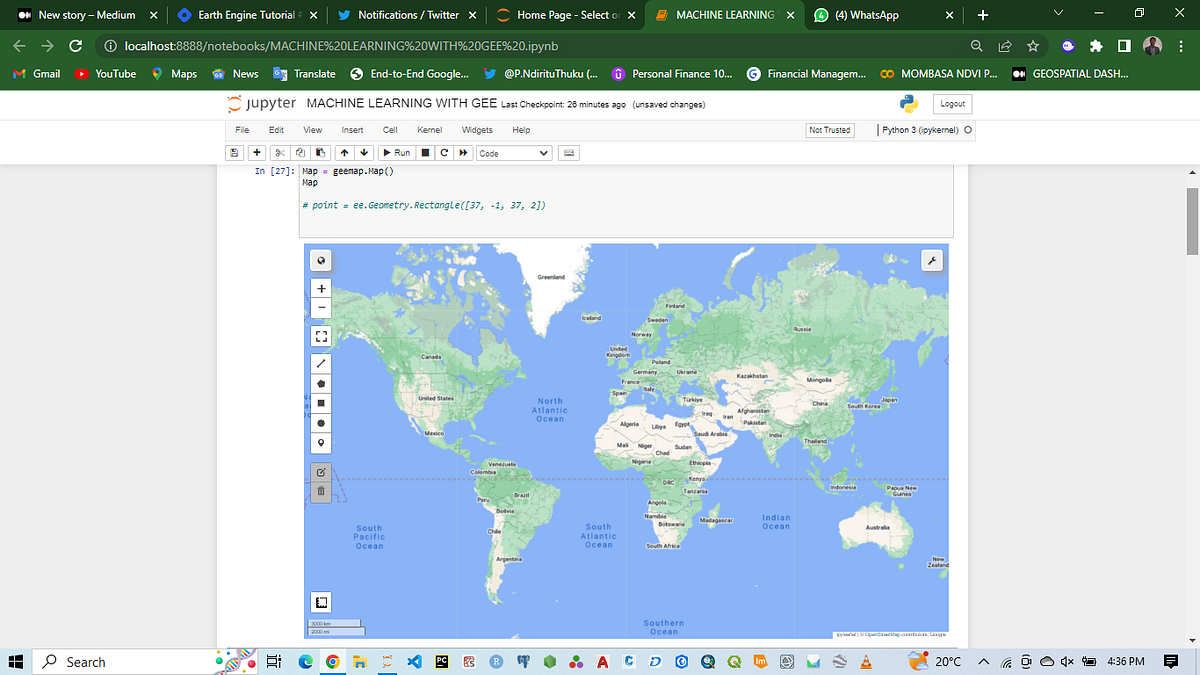
Task: Restart the kernel with the refresh icon
Action: 443,152
